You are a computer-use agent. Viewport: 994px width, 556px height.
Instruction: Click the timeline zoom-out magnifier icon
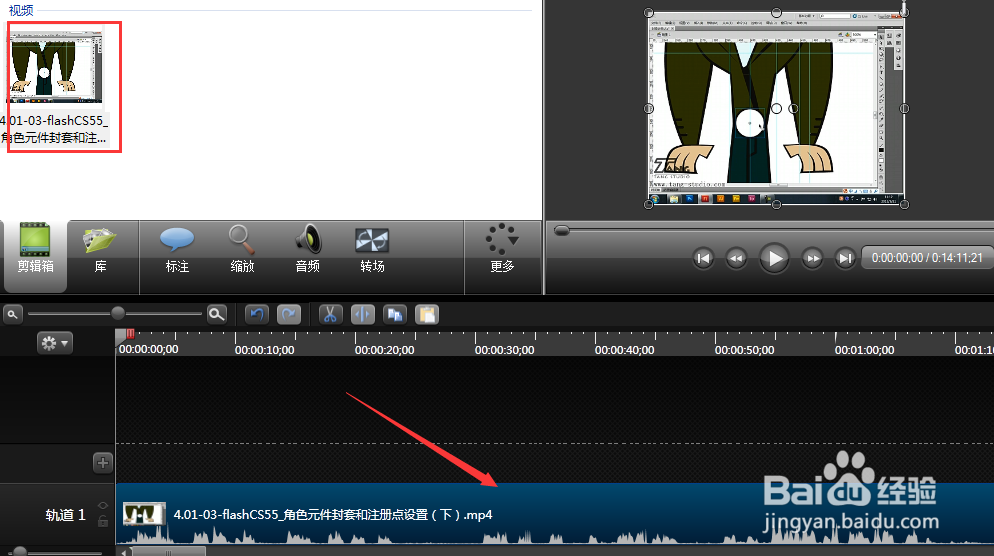[12, 314]
